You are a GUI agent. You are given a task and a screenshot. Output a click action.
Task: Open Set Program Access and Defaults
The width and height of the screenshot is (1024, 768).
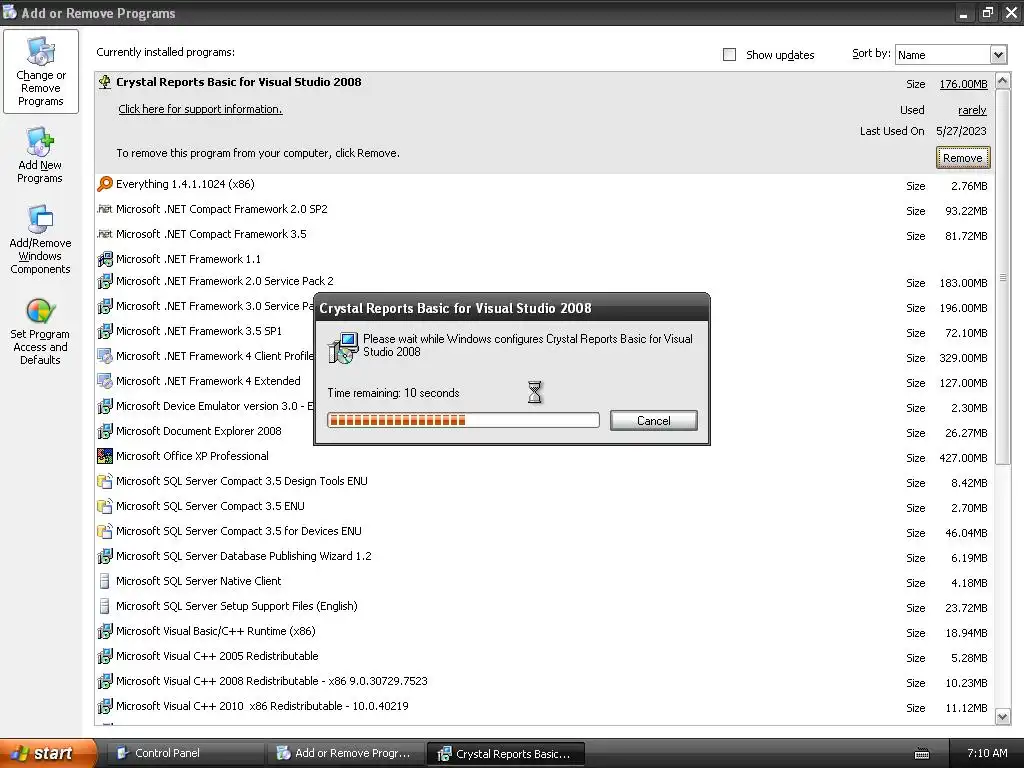click(40, 331)
